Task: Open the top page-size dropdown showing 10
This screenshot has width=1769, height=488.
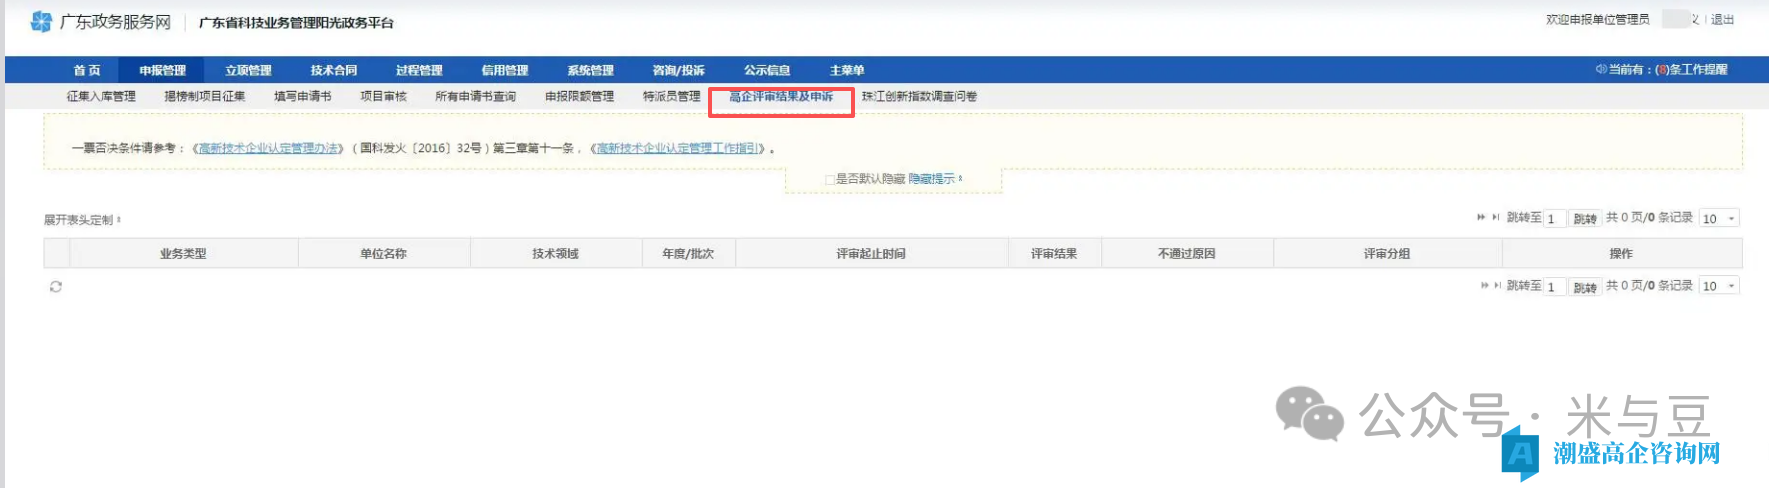Action: (x=1719, y=218)
